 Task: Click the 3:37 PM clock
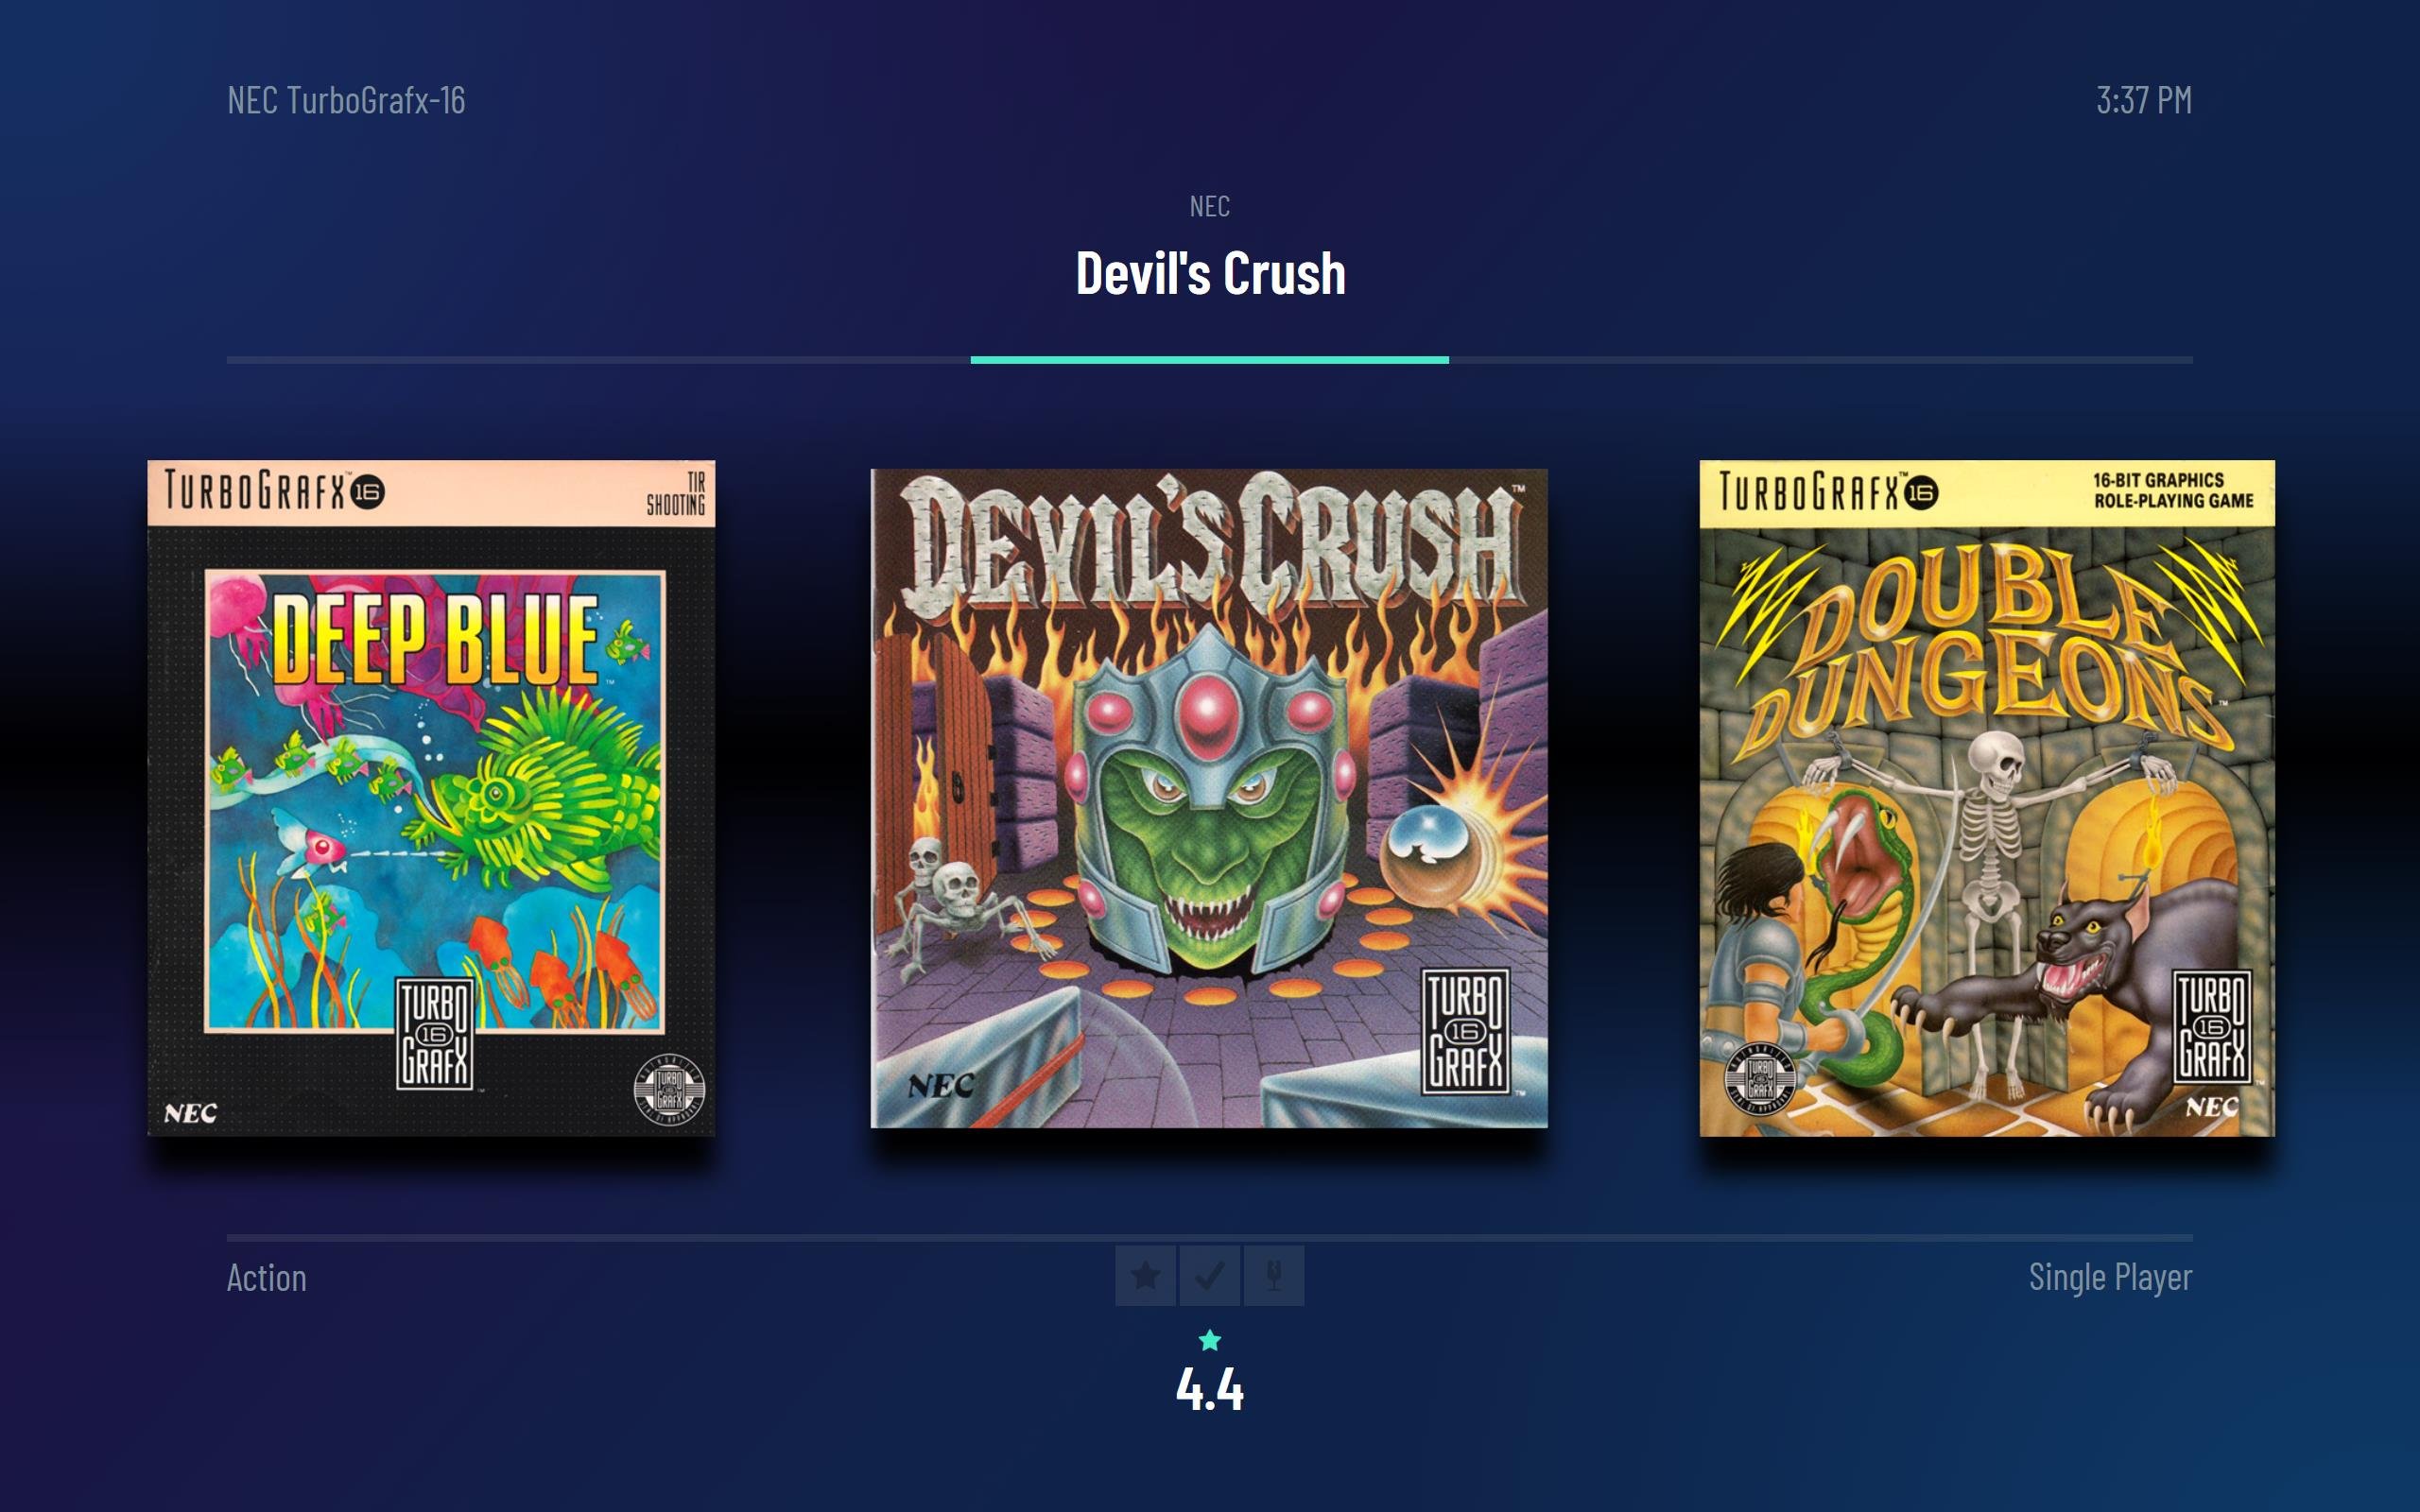pos(2144,100)
